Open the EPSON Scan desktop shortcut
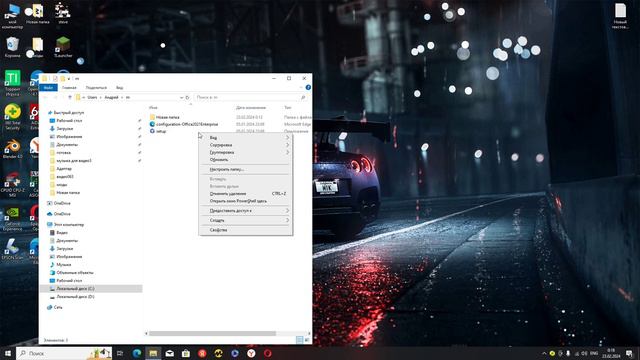This screenshot has width=640, height=360. coord(12,249)
